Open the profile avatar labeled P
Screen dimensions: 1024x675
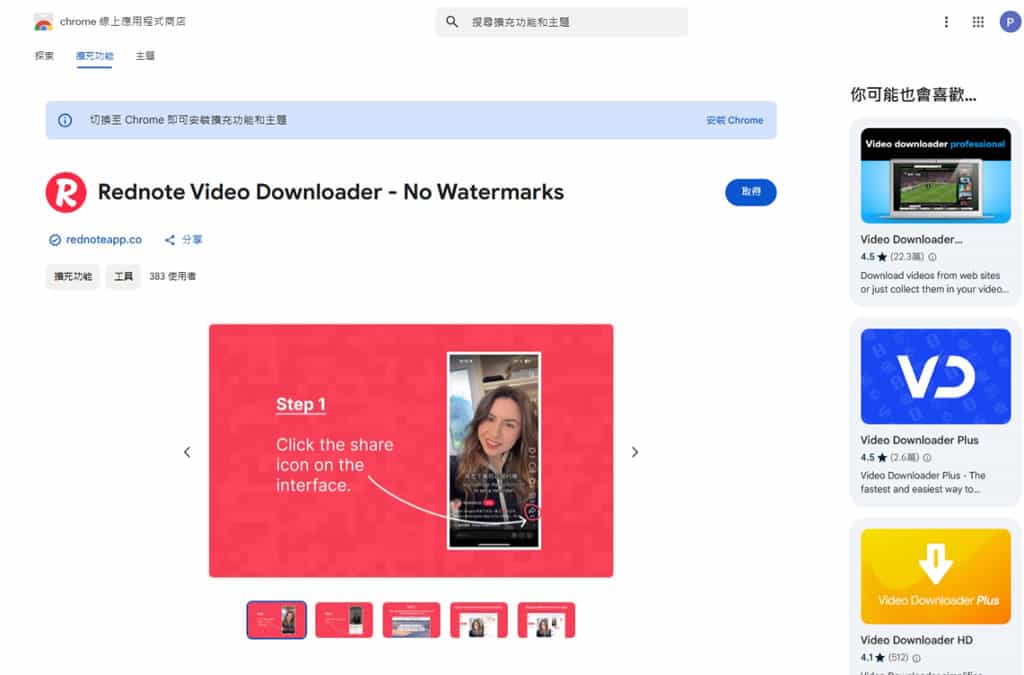click(x=1010, y=22)
